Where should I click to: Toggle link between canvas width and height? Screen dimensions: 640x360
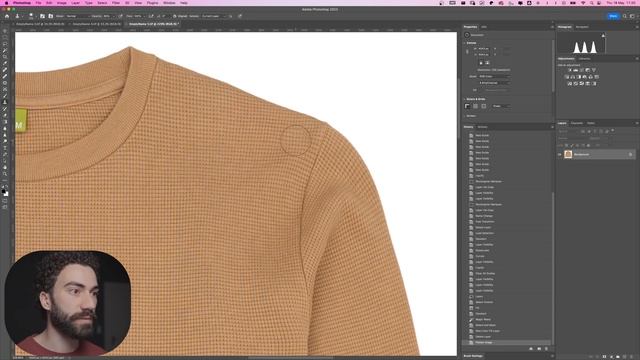pos(467,51)
